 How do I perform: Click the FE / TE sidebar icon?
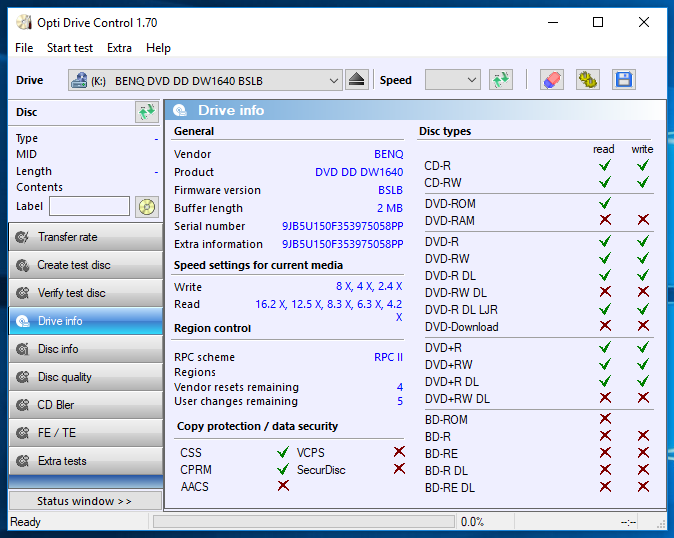(x=22, y=433)
